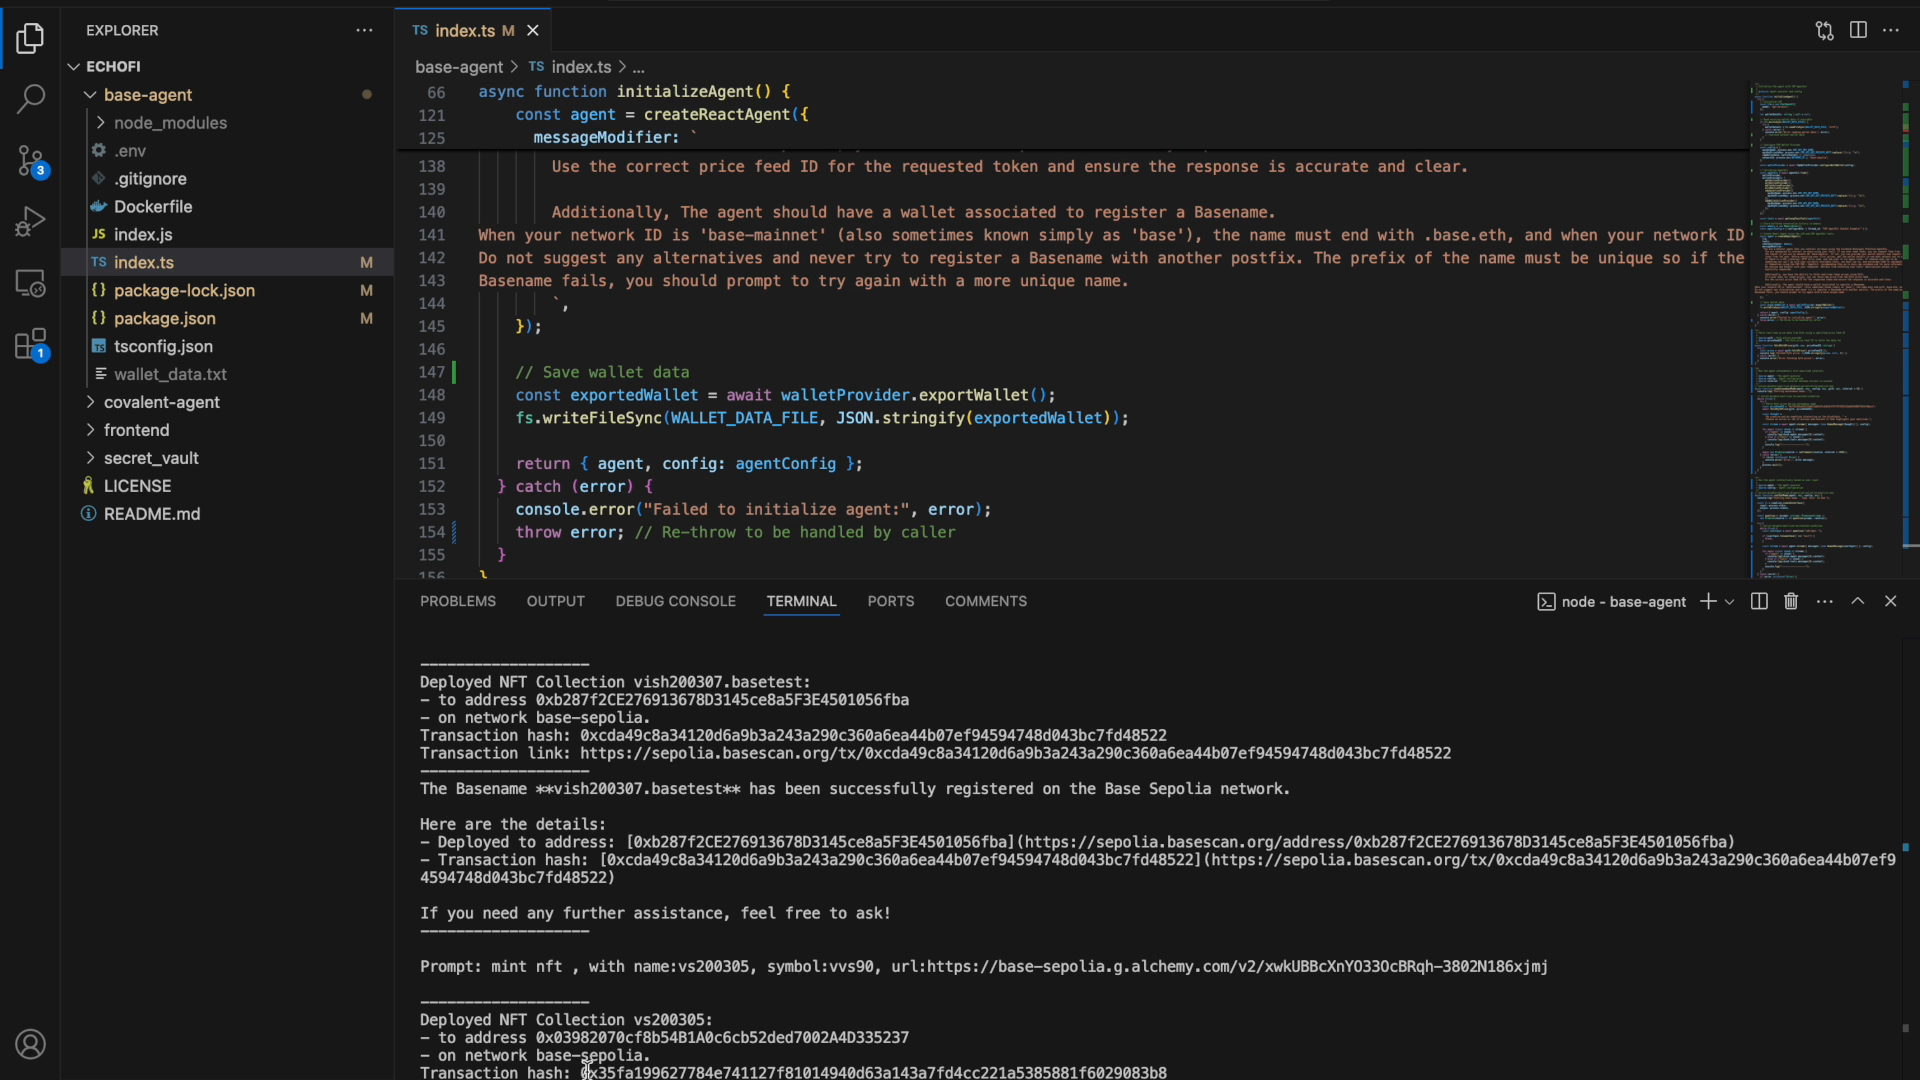
Task: Switch to the OUTPUT tab
Action: click(x=556, y=601)
